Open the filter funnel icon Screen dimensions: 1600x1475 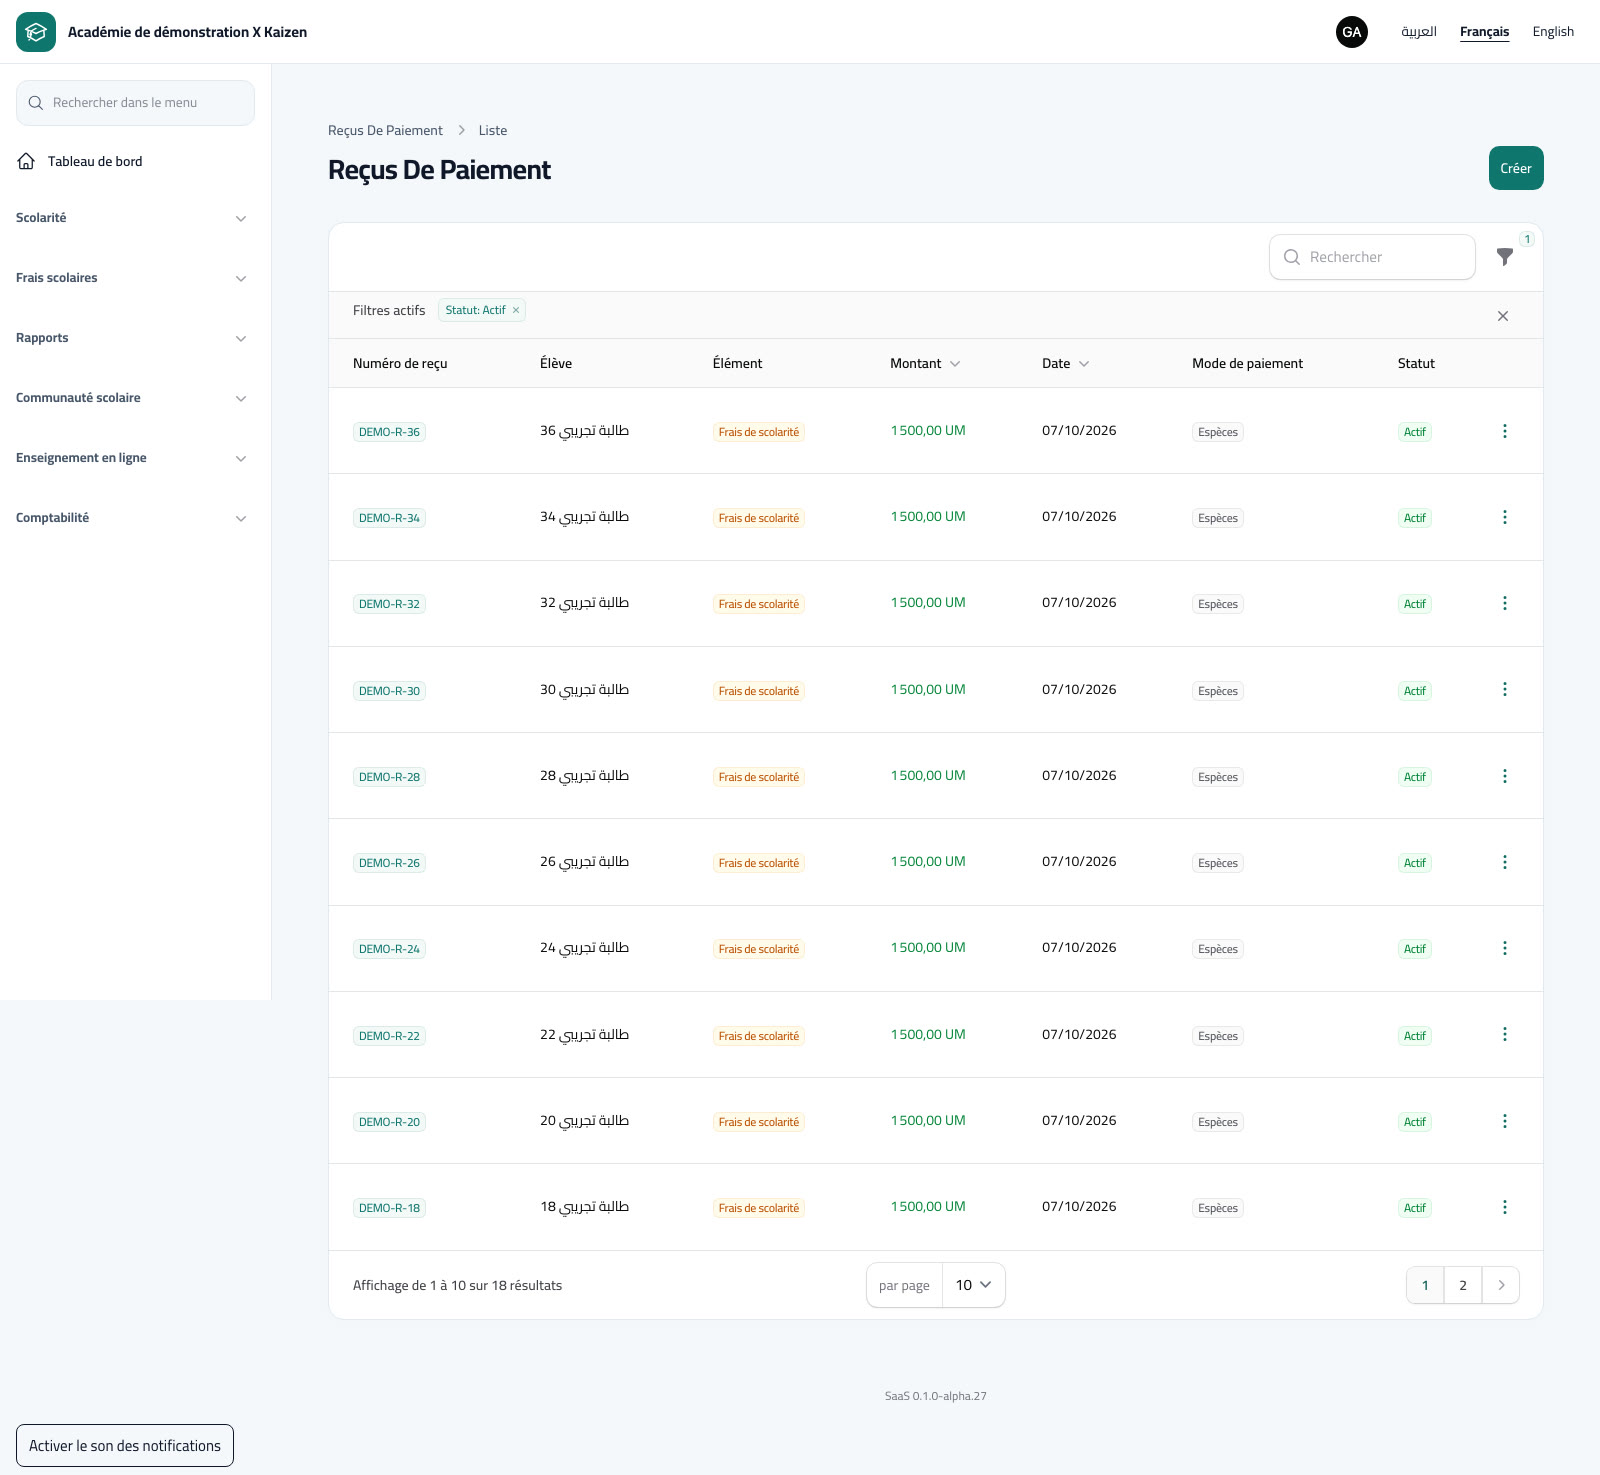point(1504,257)
